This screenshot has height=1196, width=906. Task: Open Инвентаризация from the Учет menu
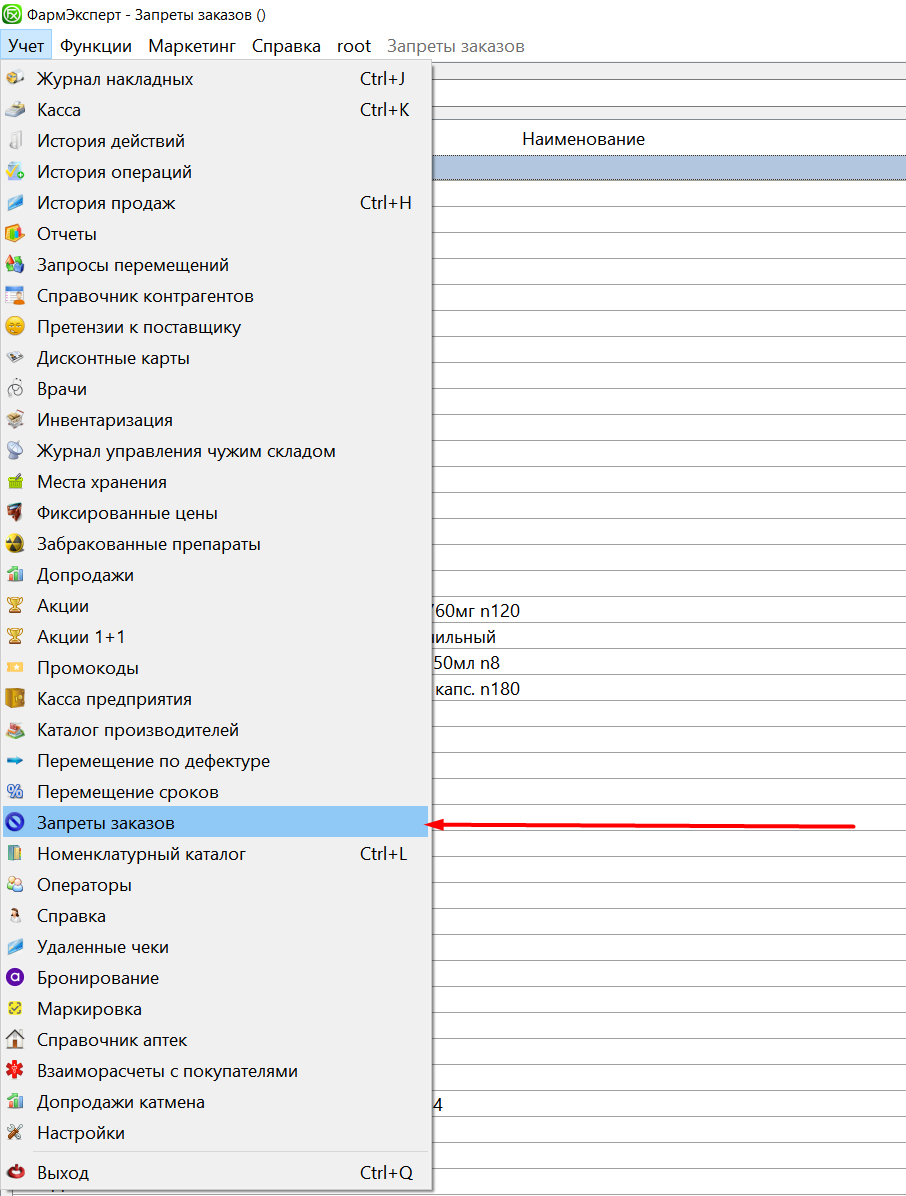(x=105, y=420)
